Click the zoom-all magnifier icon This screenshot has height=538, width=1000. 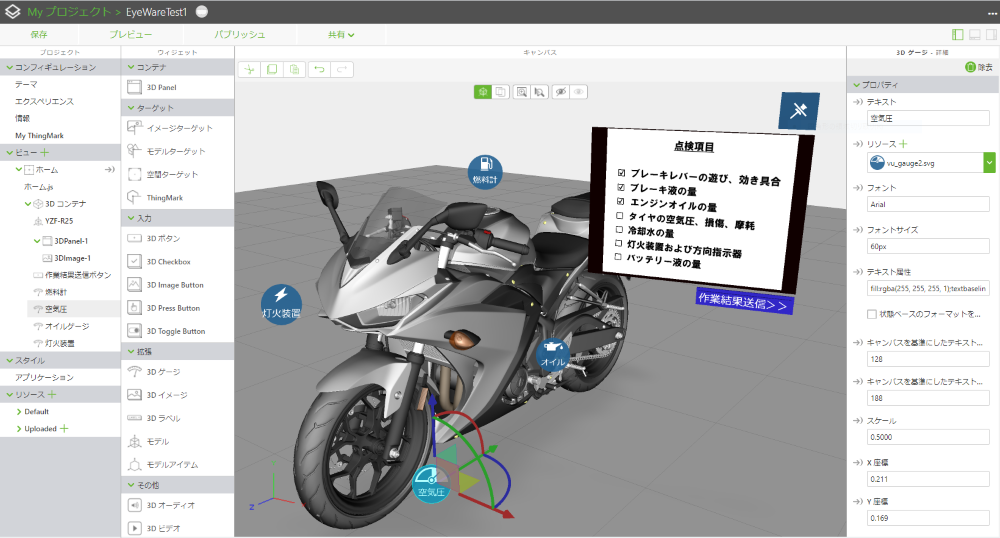[522, 92]
